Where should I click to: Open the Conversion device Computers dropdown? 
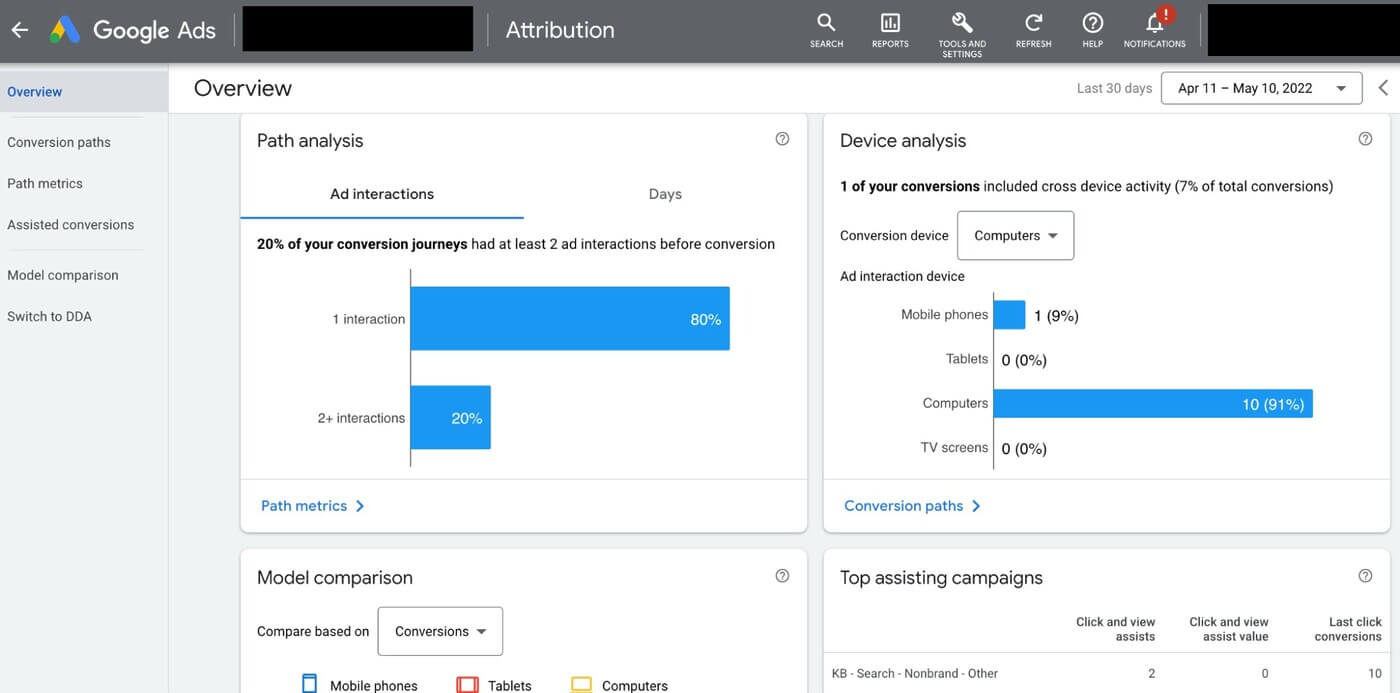[x=1015, y=235]
